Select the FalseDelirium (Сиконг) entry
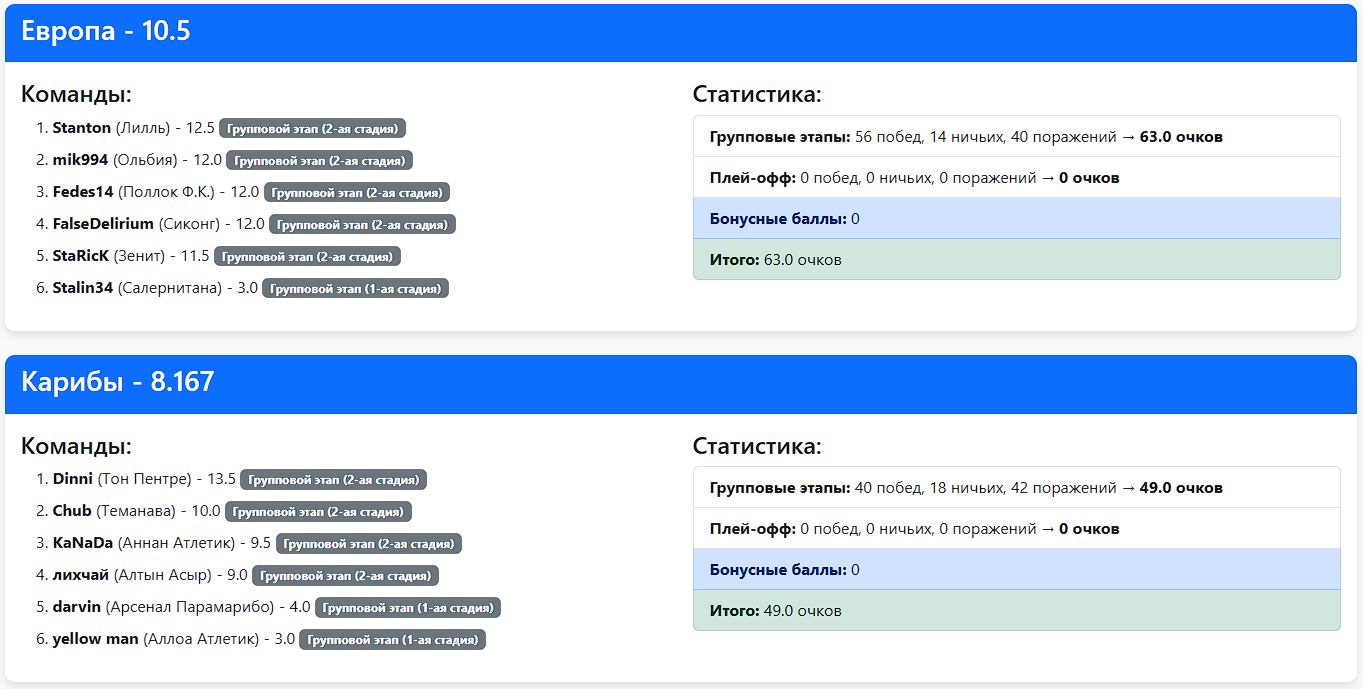 246,224
